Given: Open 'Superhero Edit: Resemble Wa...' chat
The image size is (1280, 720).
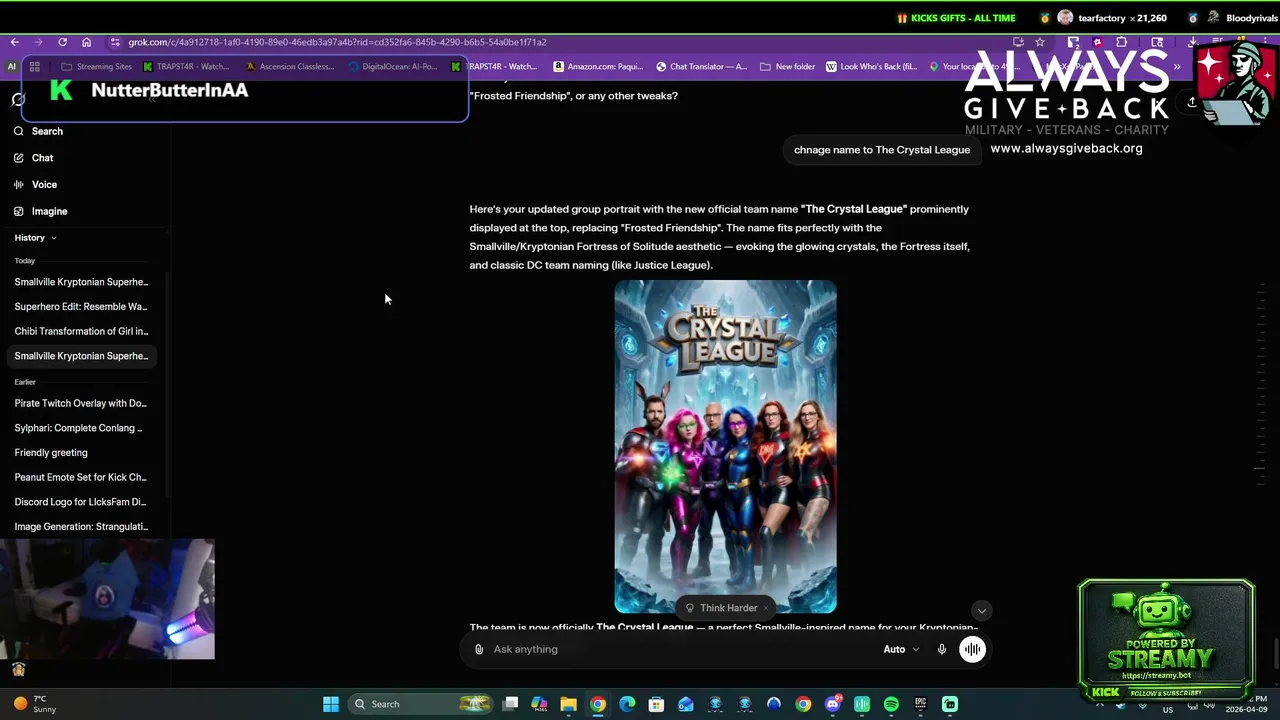Looking at the screenshot, I should (81, 307).
